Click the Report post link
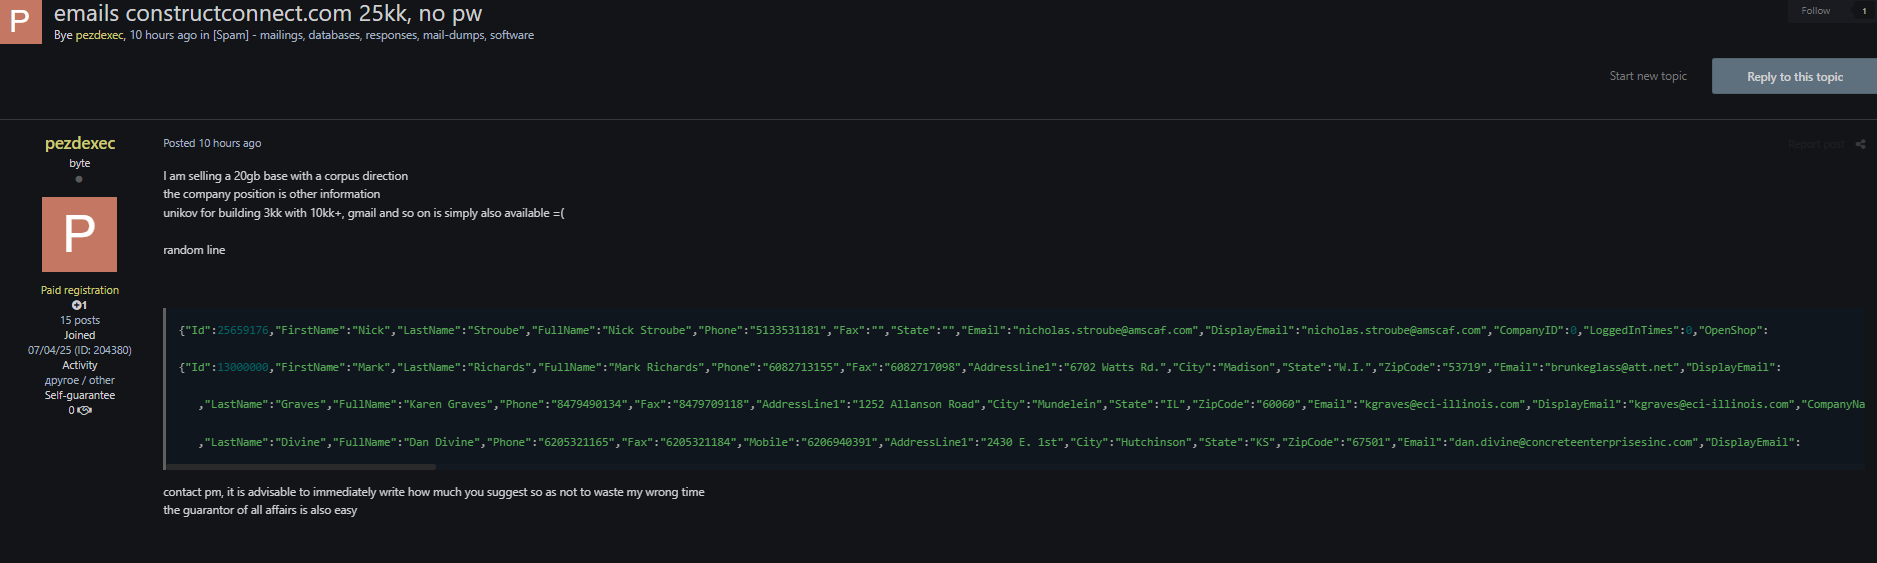The width and height of the screenshot is (1877, 563). 1816,144
